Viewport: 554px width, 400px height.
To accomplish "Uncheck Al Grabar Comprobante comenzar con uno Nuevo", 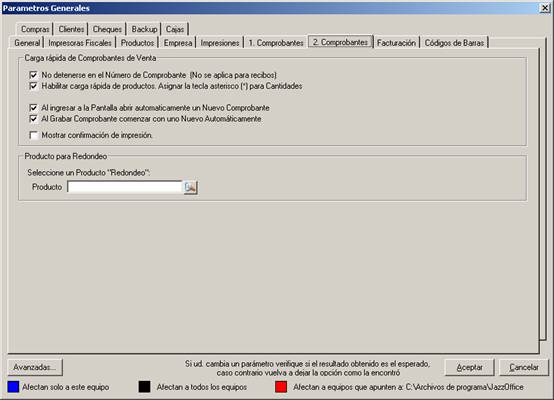I will tap(34, 119).
